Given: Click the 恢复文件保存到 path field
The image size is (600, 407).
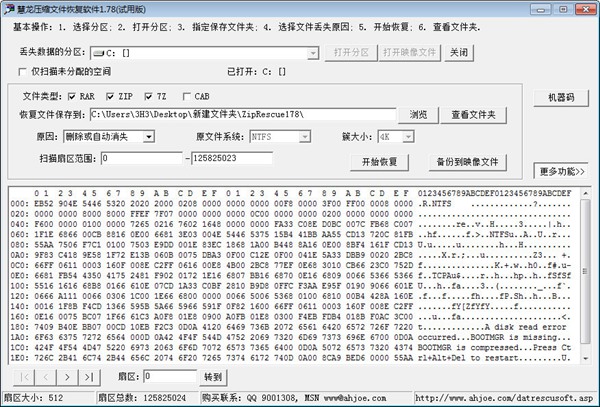Looking at the screenshot, I should tap(243, 114).
